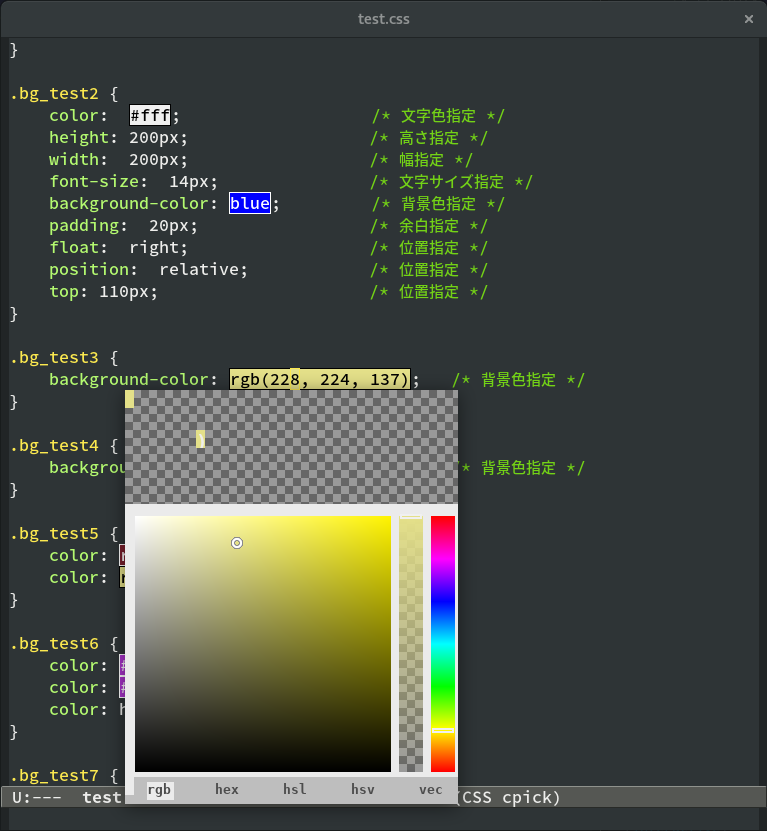Click the 余白指定 comment
This screenshot has width=767, height=831.
428,226
